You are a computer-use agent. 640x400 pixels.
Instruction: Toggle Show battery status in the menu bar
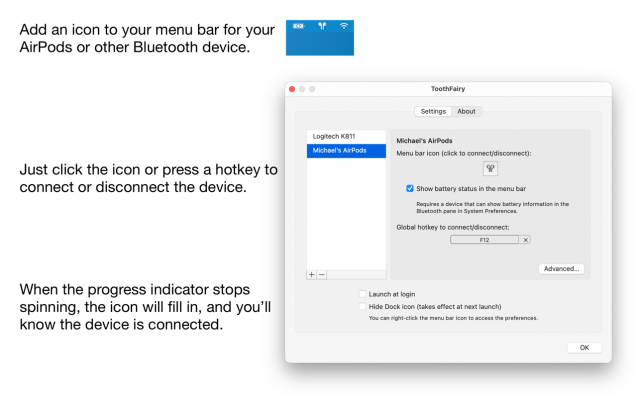(410, 188)
